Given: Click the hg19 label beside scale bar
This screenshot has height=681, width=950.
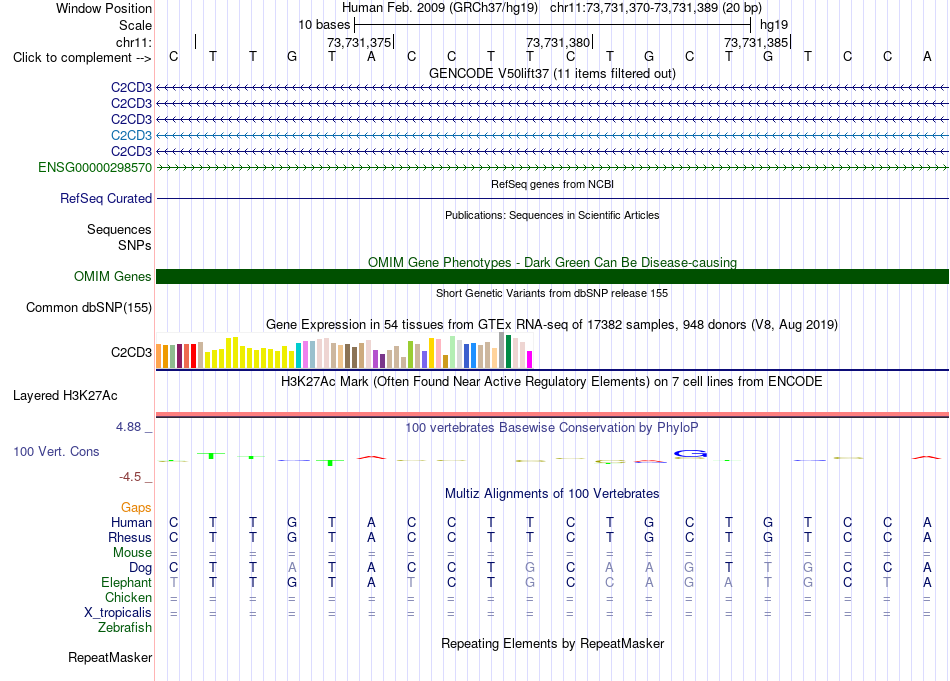Looking at the screenshot, I should pos(774,25).
